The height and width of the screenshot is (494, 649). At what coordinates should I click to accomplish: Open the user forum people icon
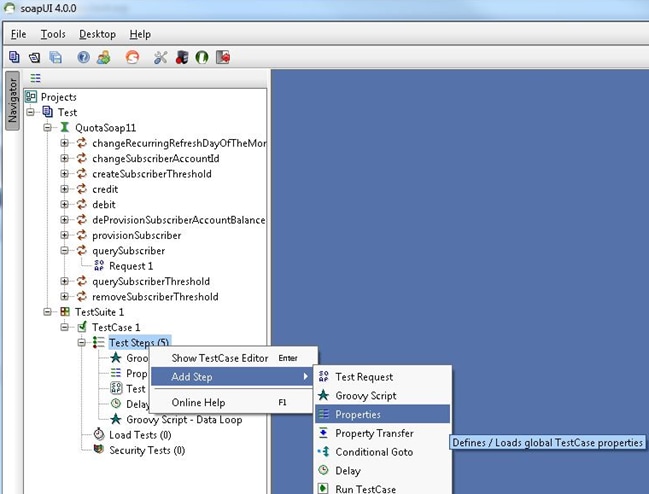(x=103, y=57)
